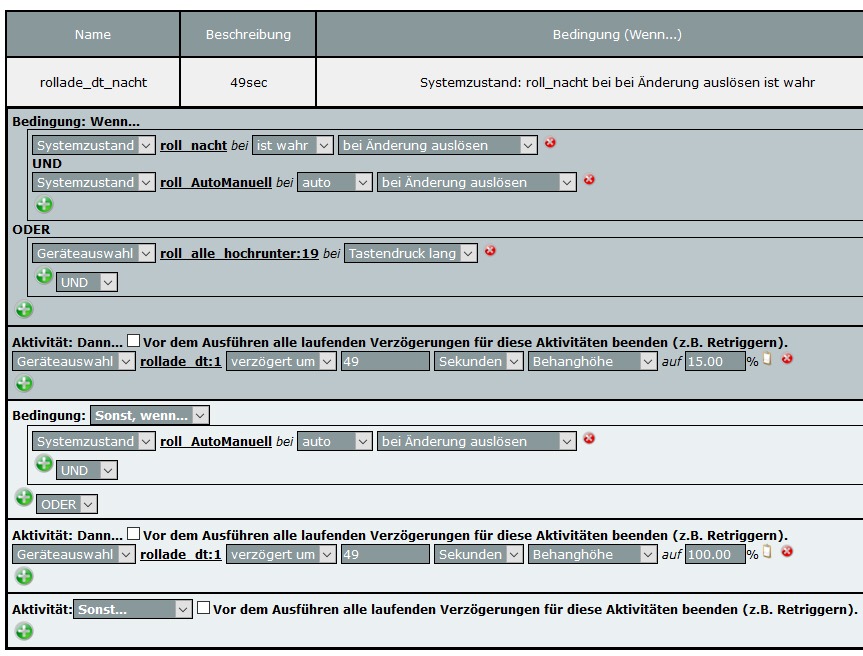Screen dimensions: 863x656
Task: Add an activity below the 100.00% Behanghöhe row
Action: pos(24,576)
